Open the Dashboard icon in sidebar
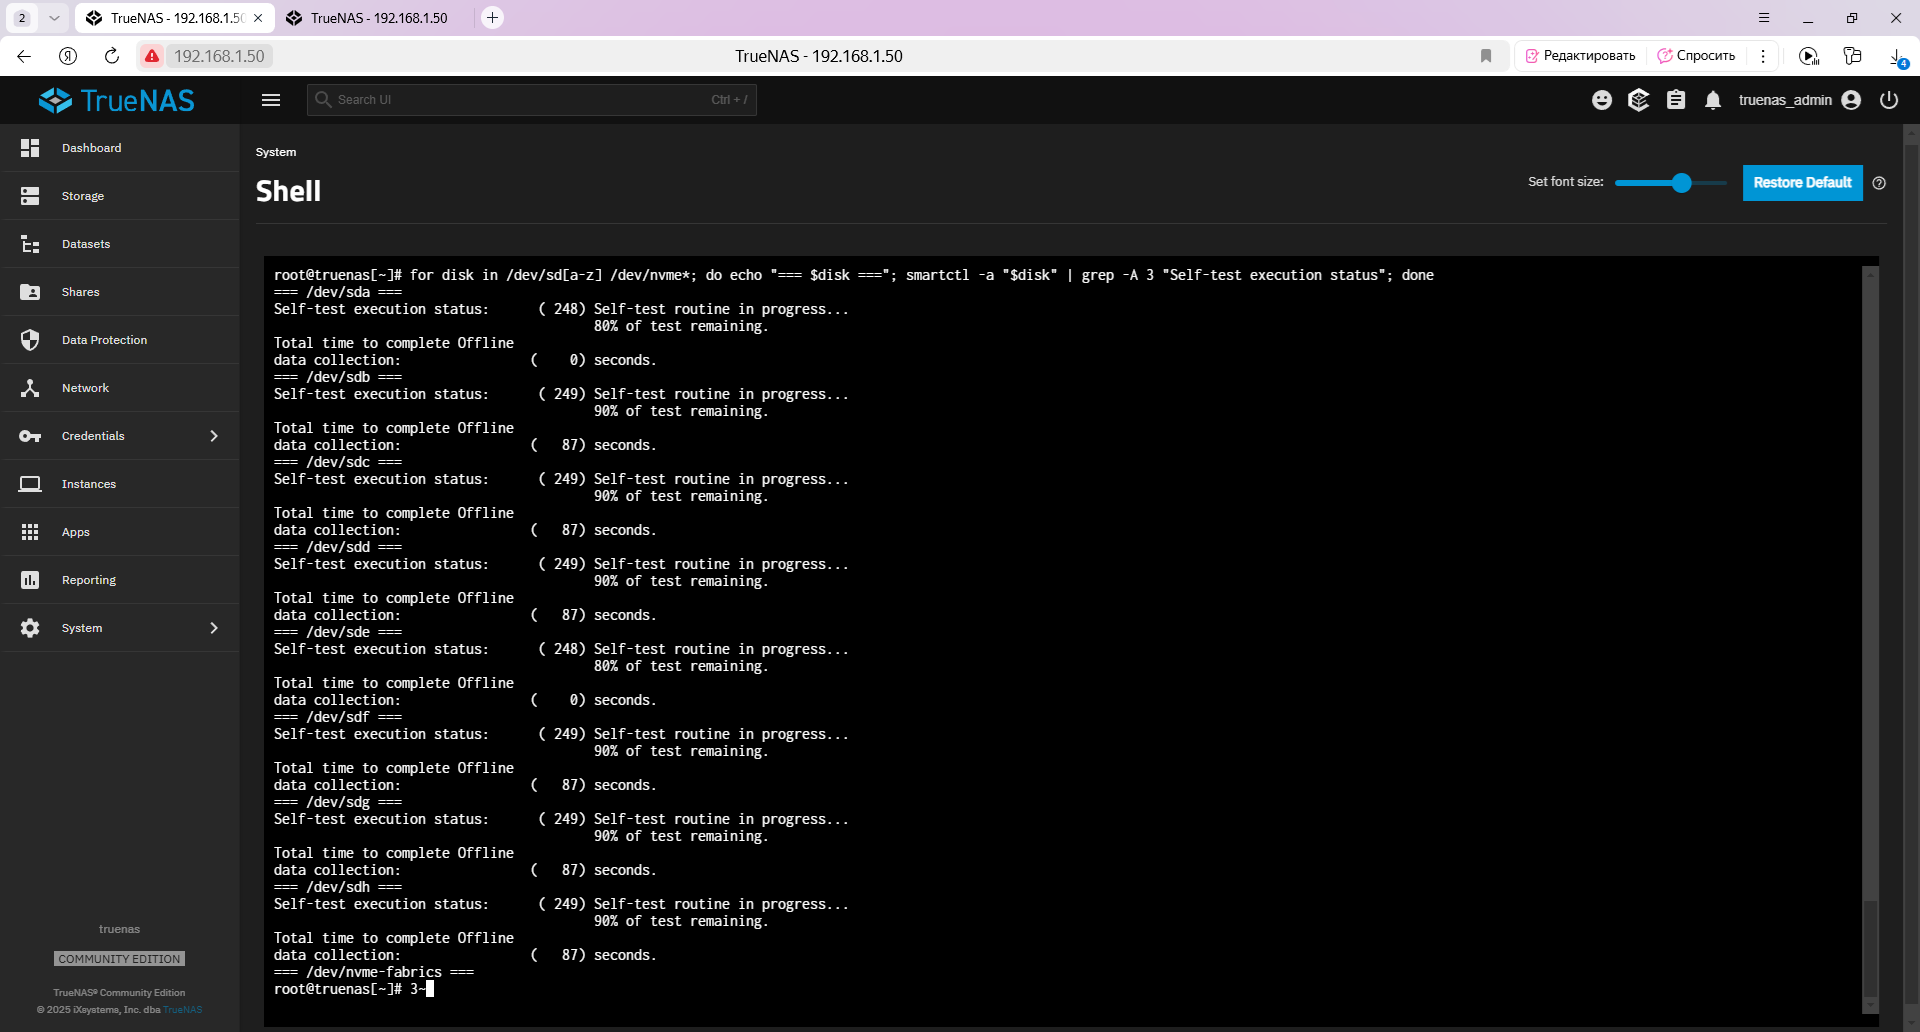Viewport: 1920px width, 1032px height. click(30, 148)
